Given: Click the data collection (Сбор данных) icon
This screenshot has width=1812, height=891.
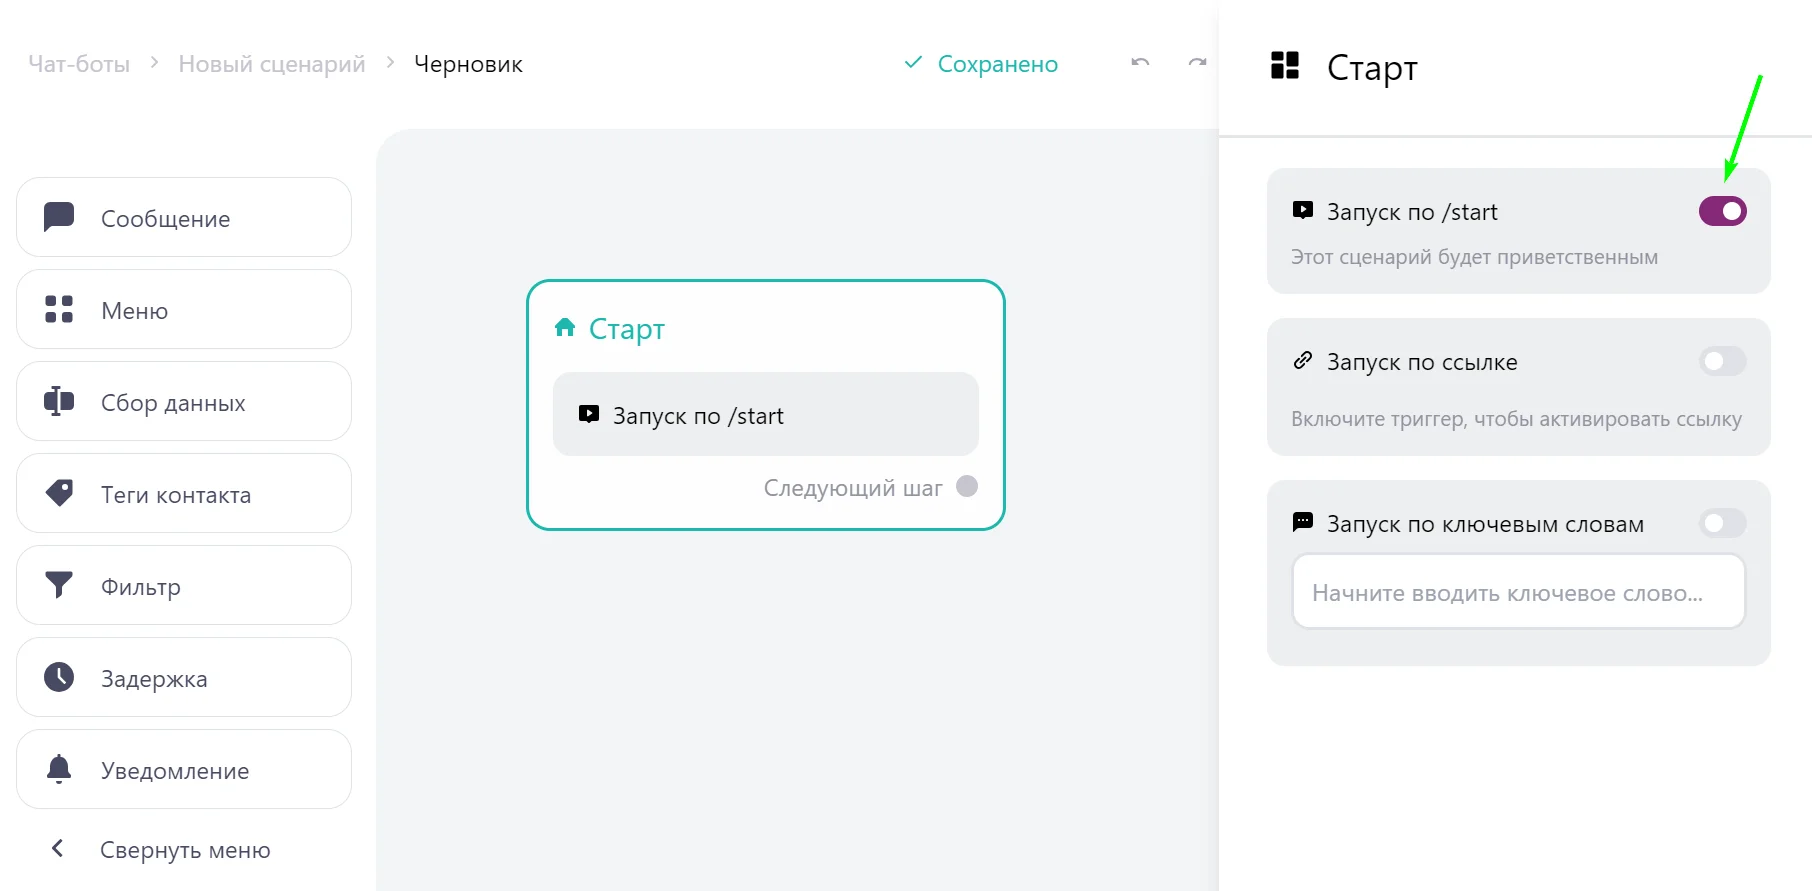Looking at the screenshot, I should [x=59, y=401].
